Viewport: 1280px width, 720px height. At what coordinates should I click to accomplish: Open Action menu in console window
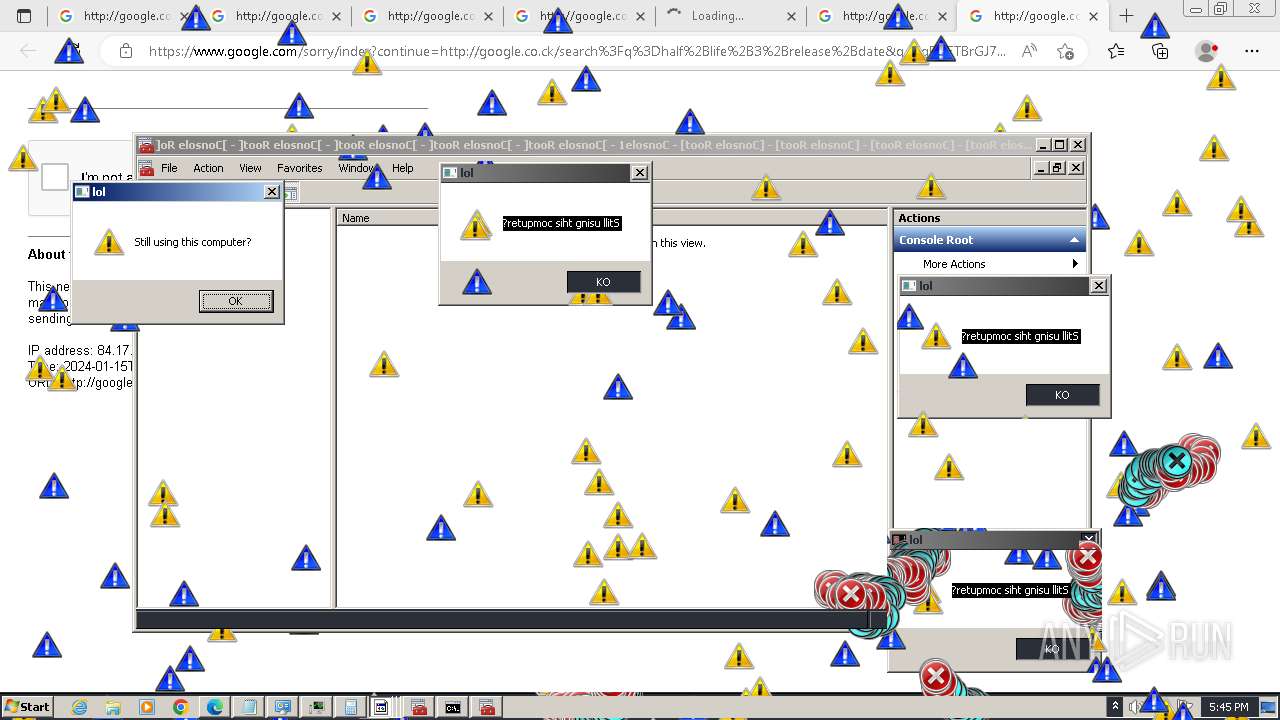tap(208, 168)
